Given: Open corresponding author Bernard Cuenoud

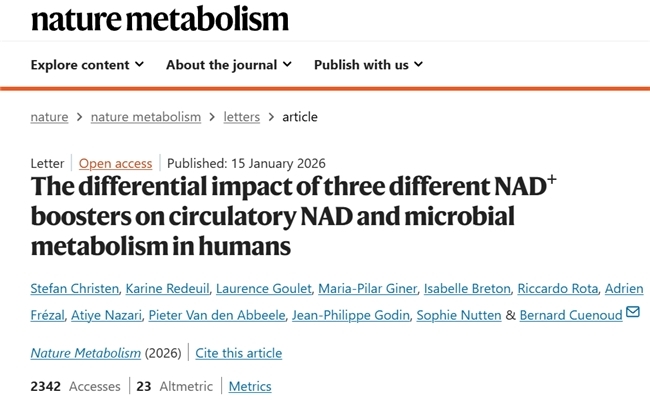Looking at the screenshot, I should pos(570,316).
